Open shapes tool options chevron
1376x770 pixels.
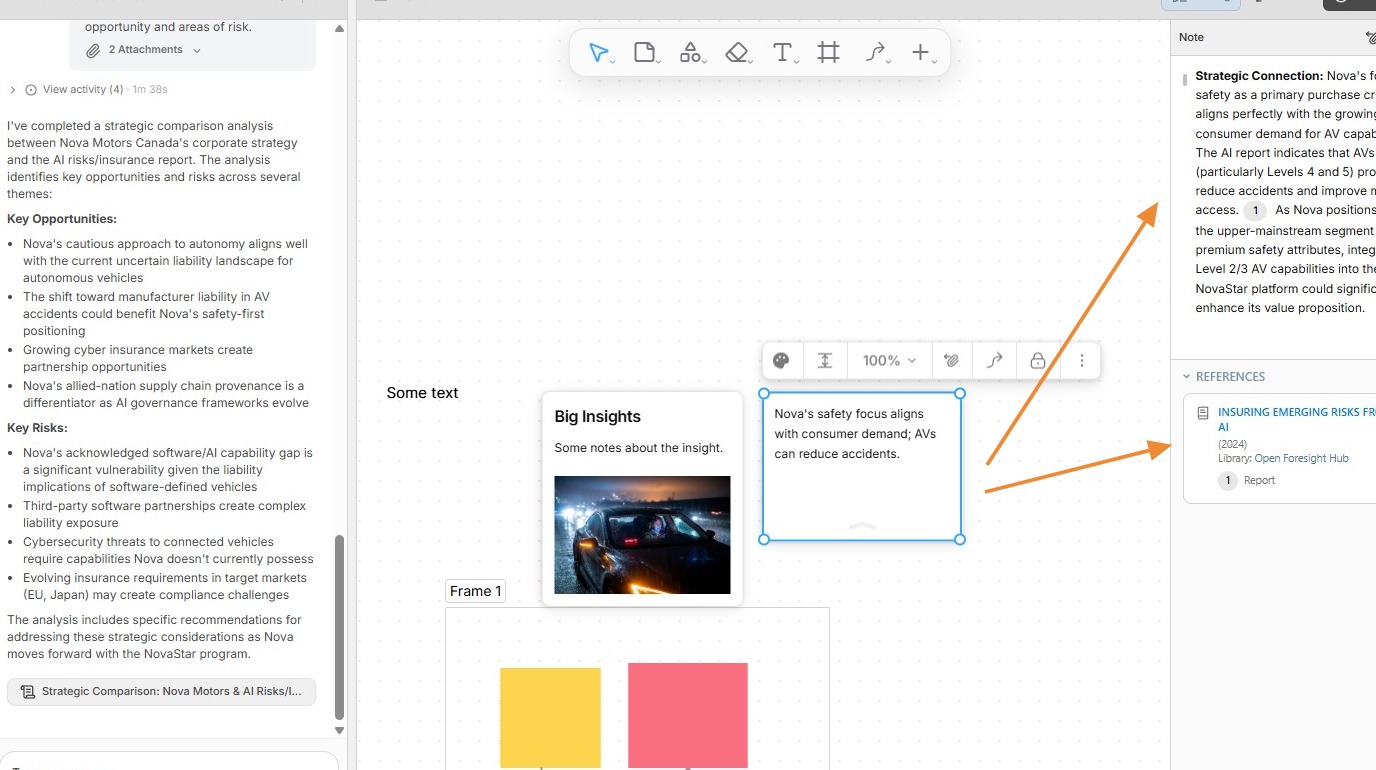click(703, 62)
